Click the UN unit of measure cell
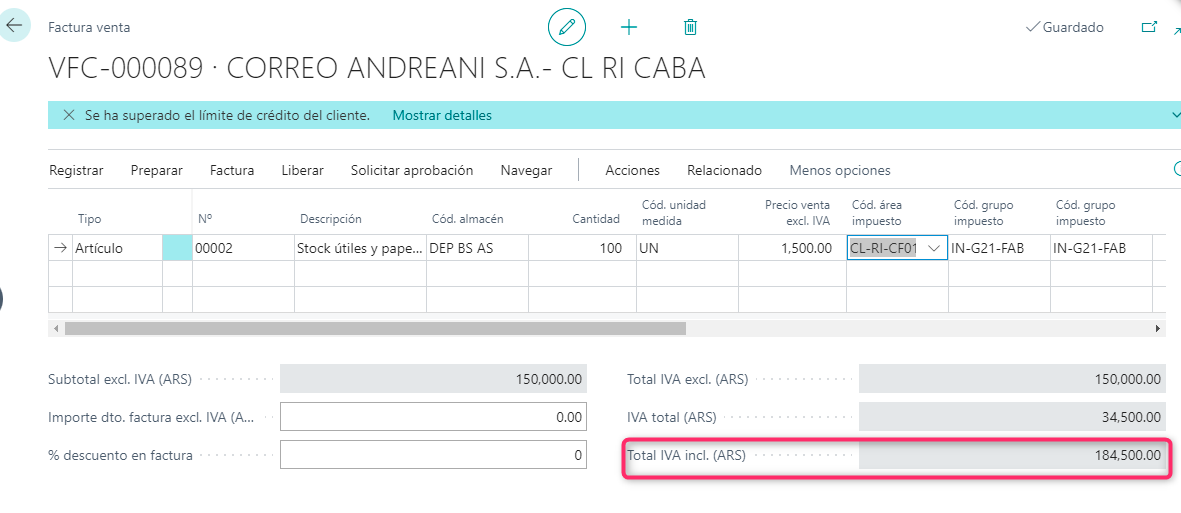Screen dimensions: 1181x513 point(687,248)
